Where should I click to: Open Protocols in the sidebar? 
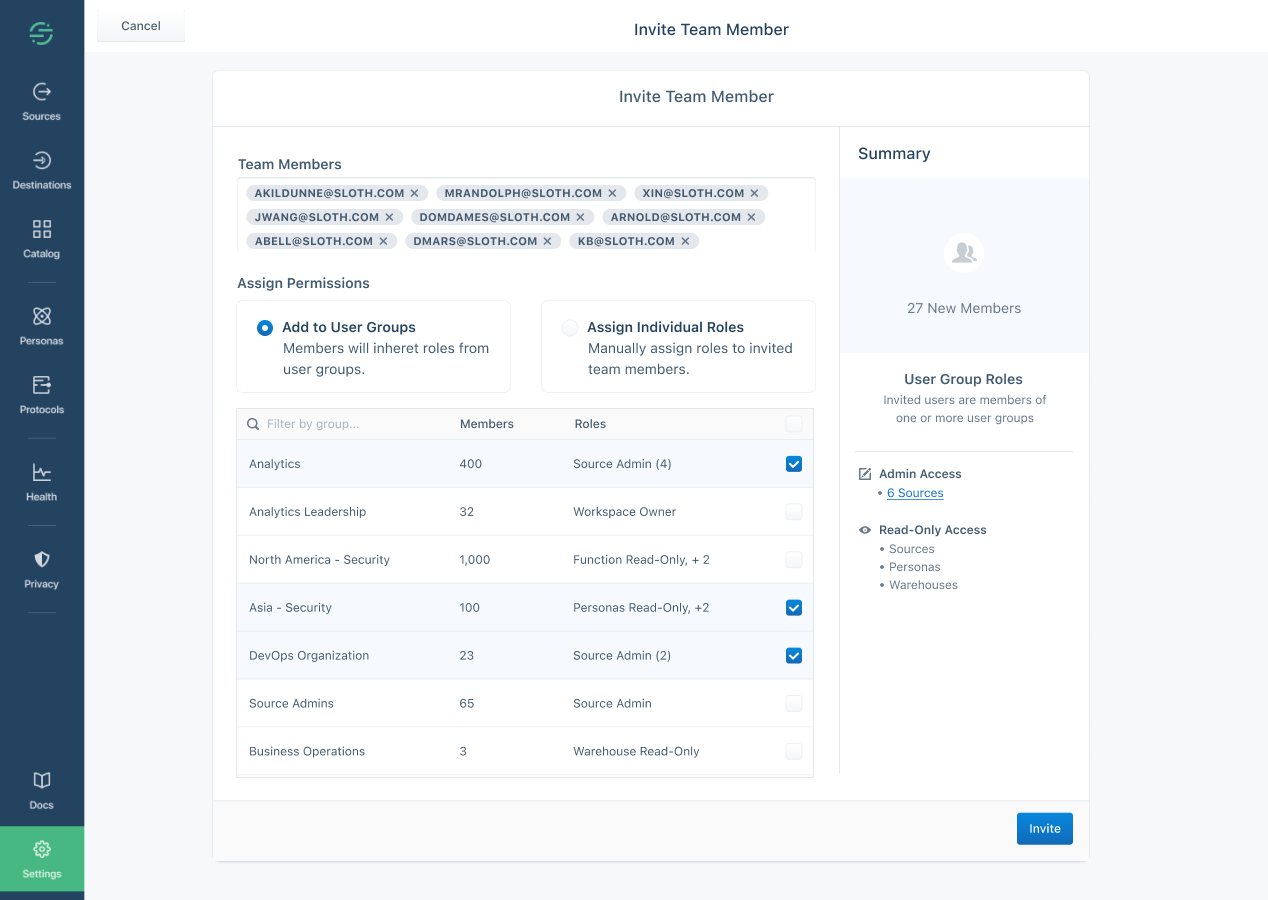pyautogui.click(x=42, y=396)
